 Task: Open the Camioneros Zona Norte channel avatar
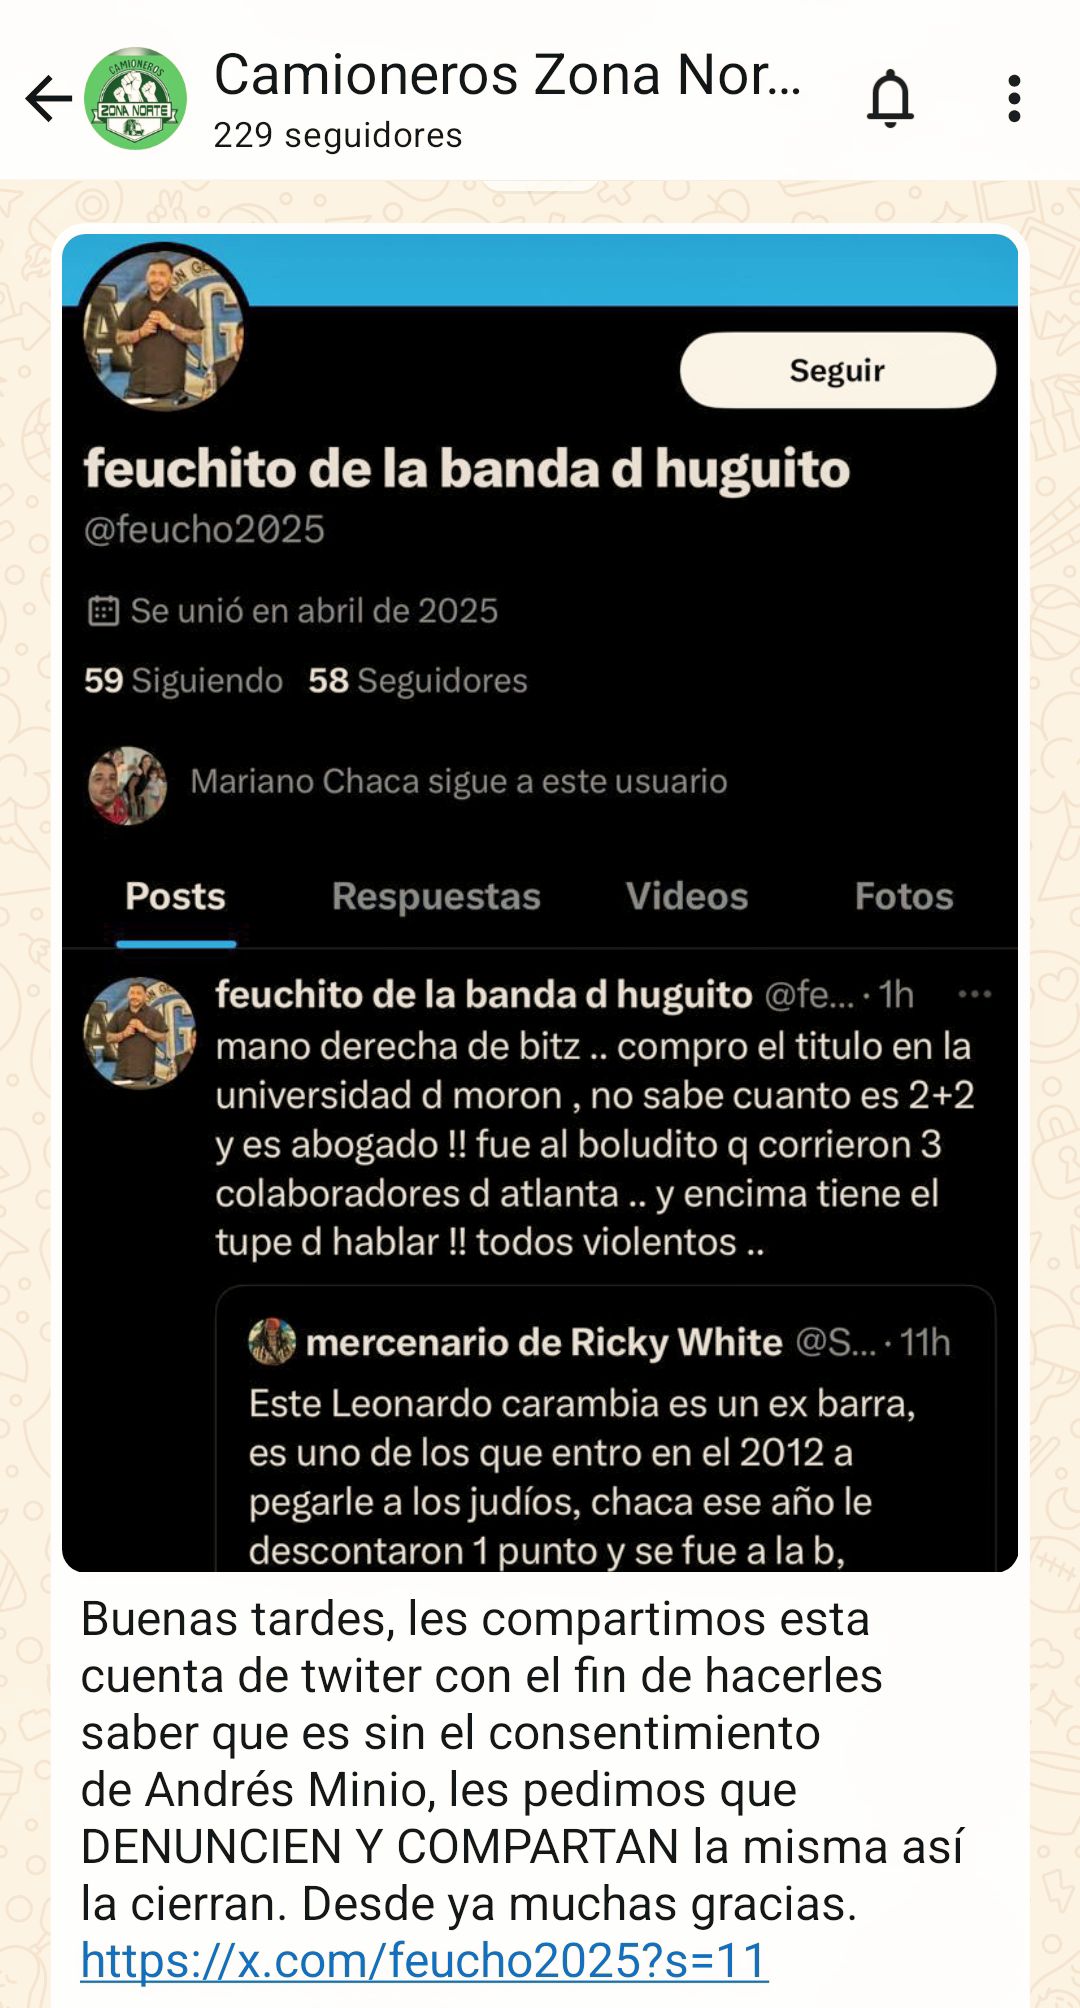tap(135, 98)
